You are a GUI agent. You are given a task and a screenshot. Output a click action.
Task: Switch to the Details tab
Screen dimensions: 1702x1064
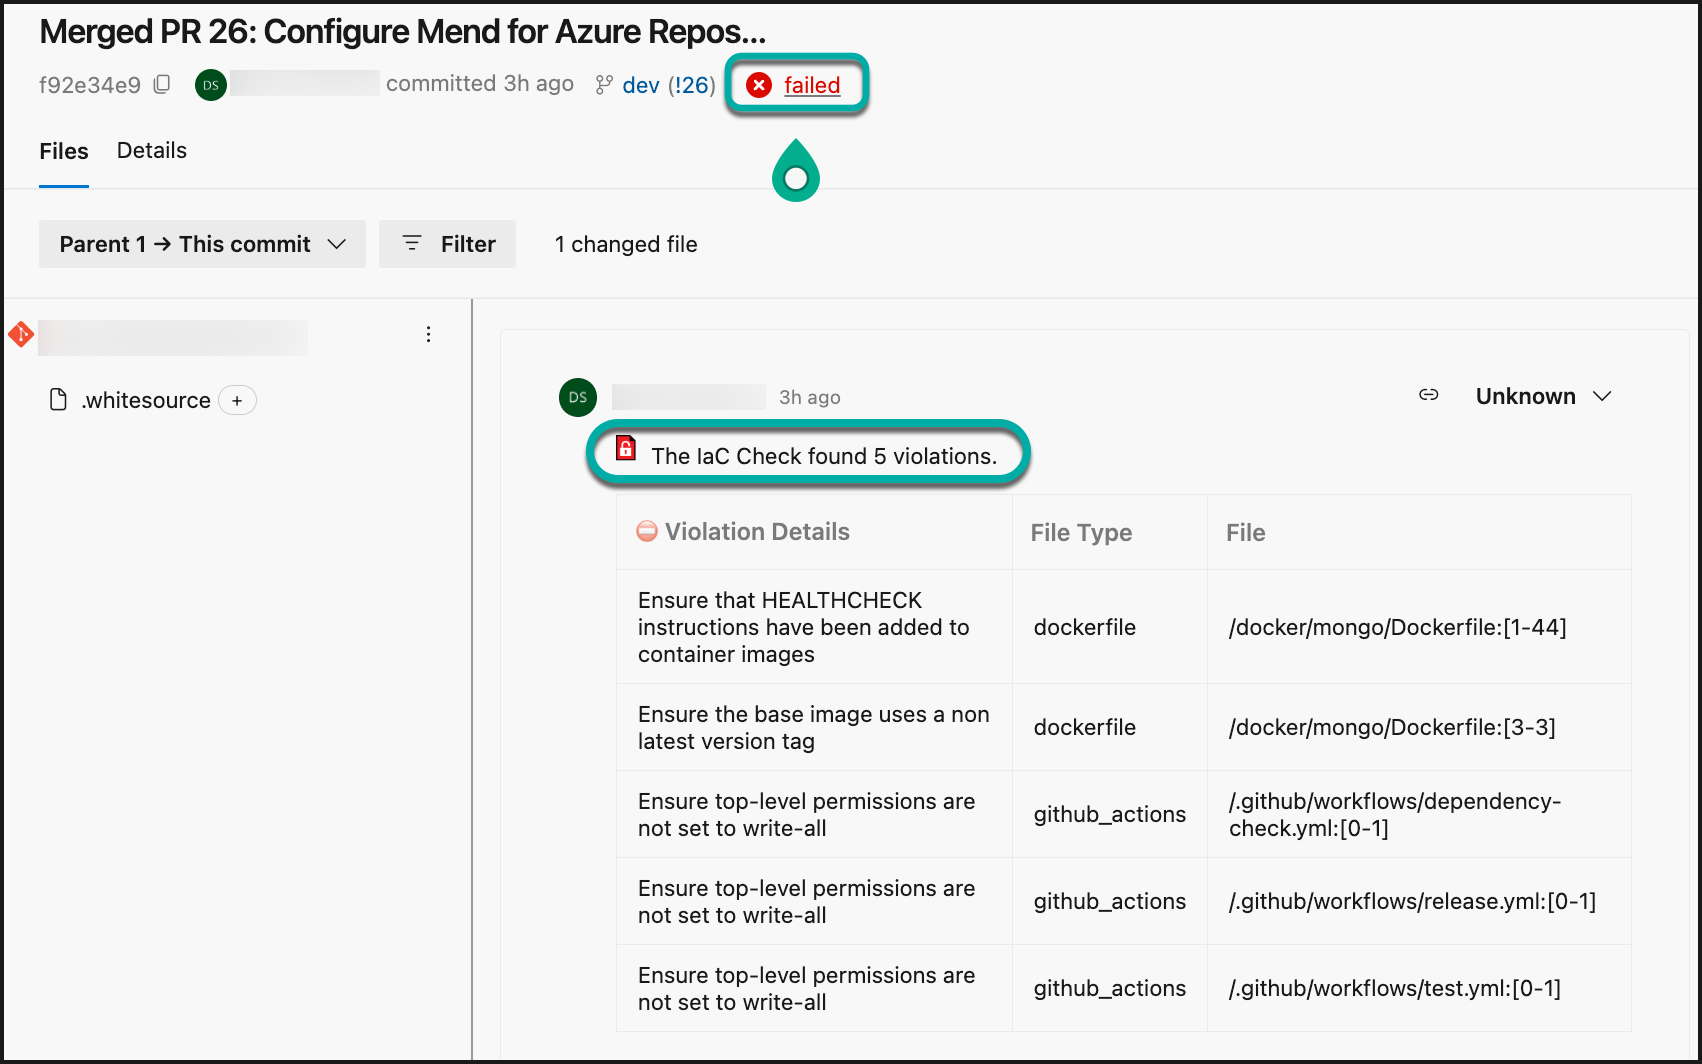(152, 150)
